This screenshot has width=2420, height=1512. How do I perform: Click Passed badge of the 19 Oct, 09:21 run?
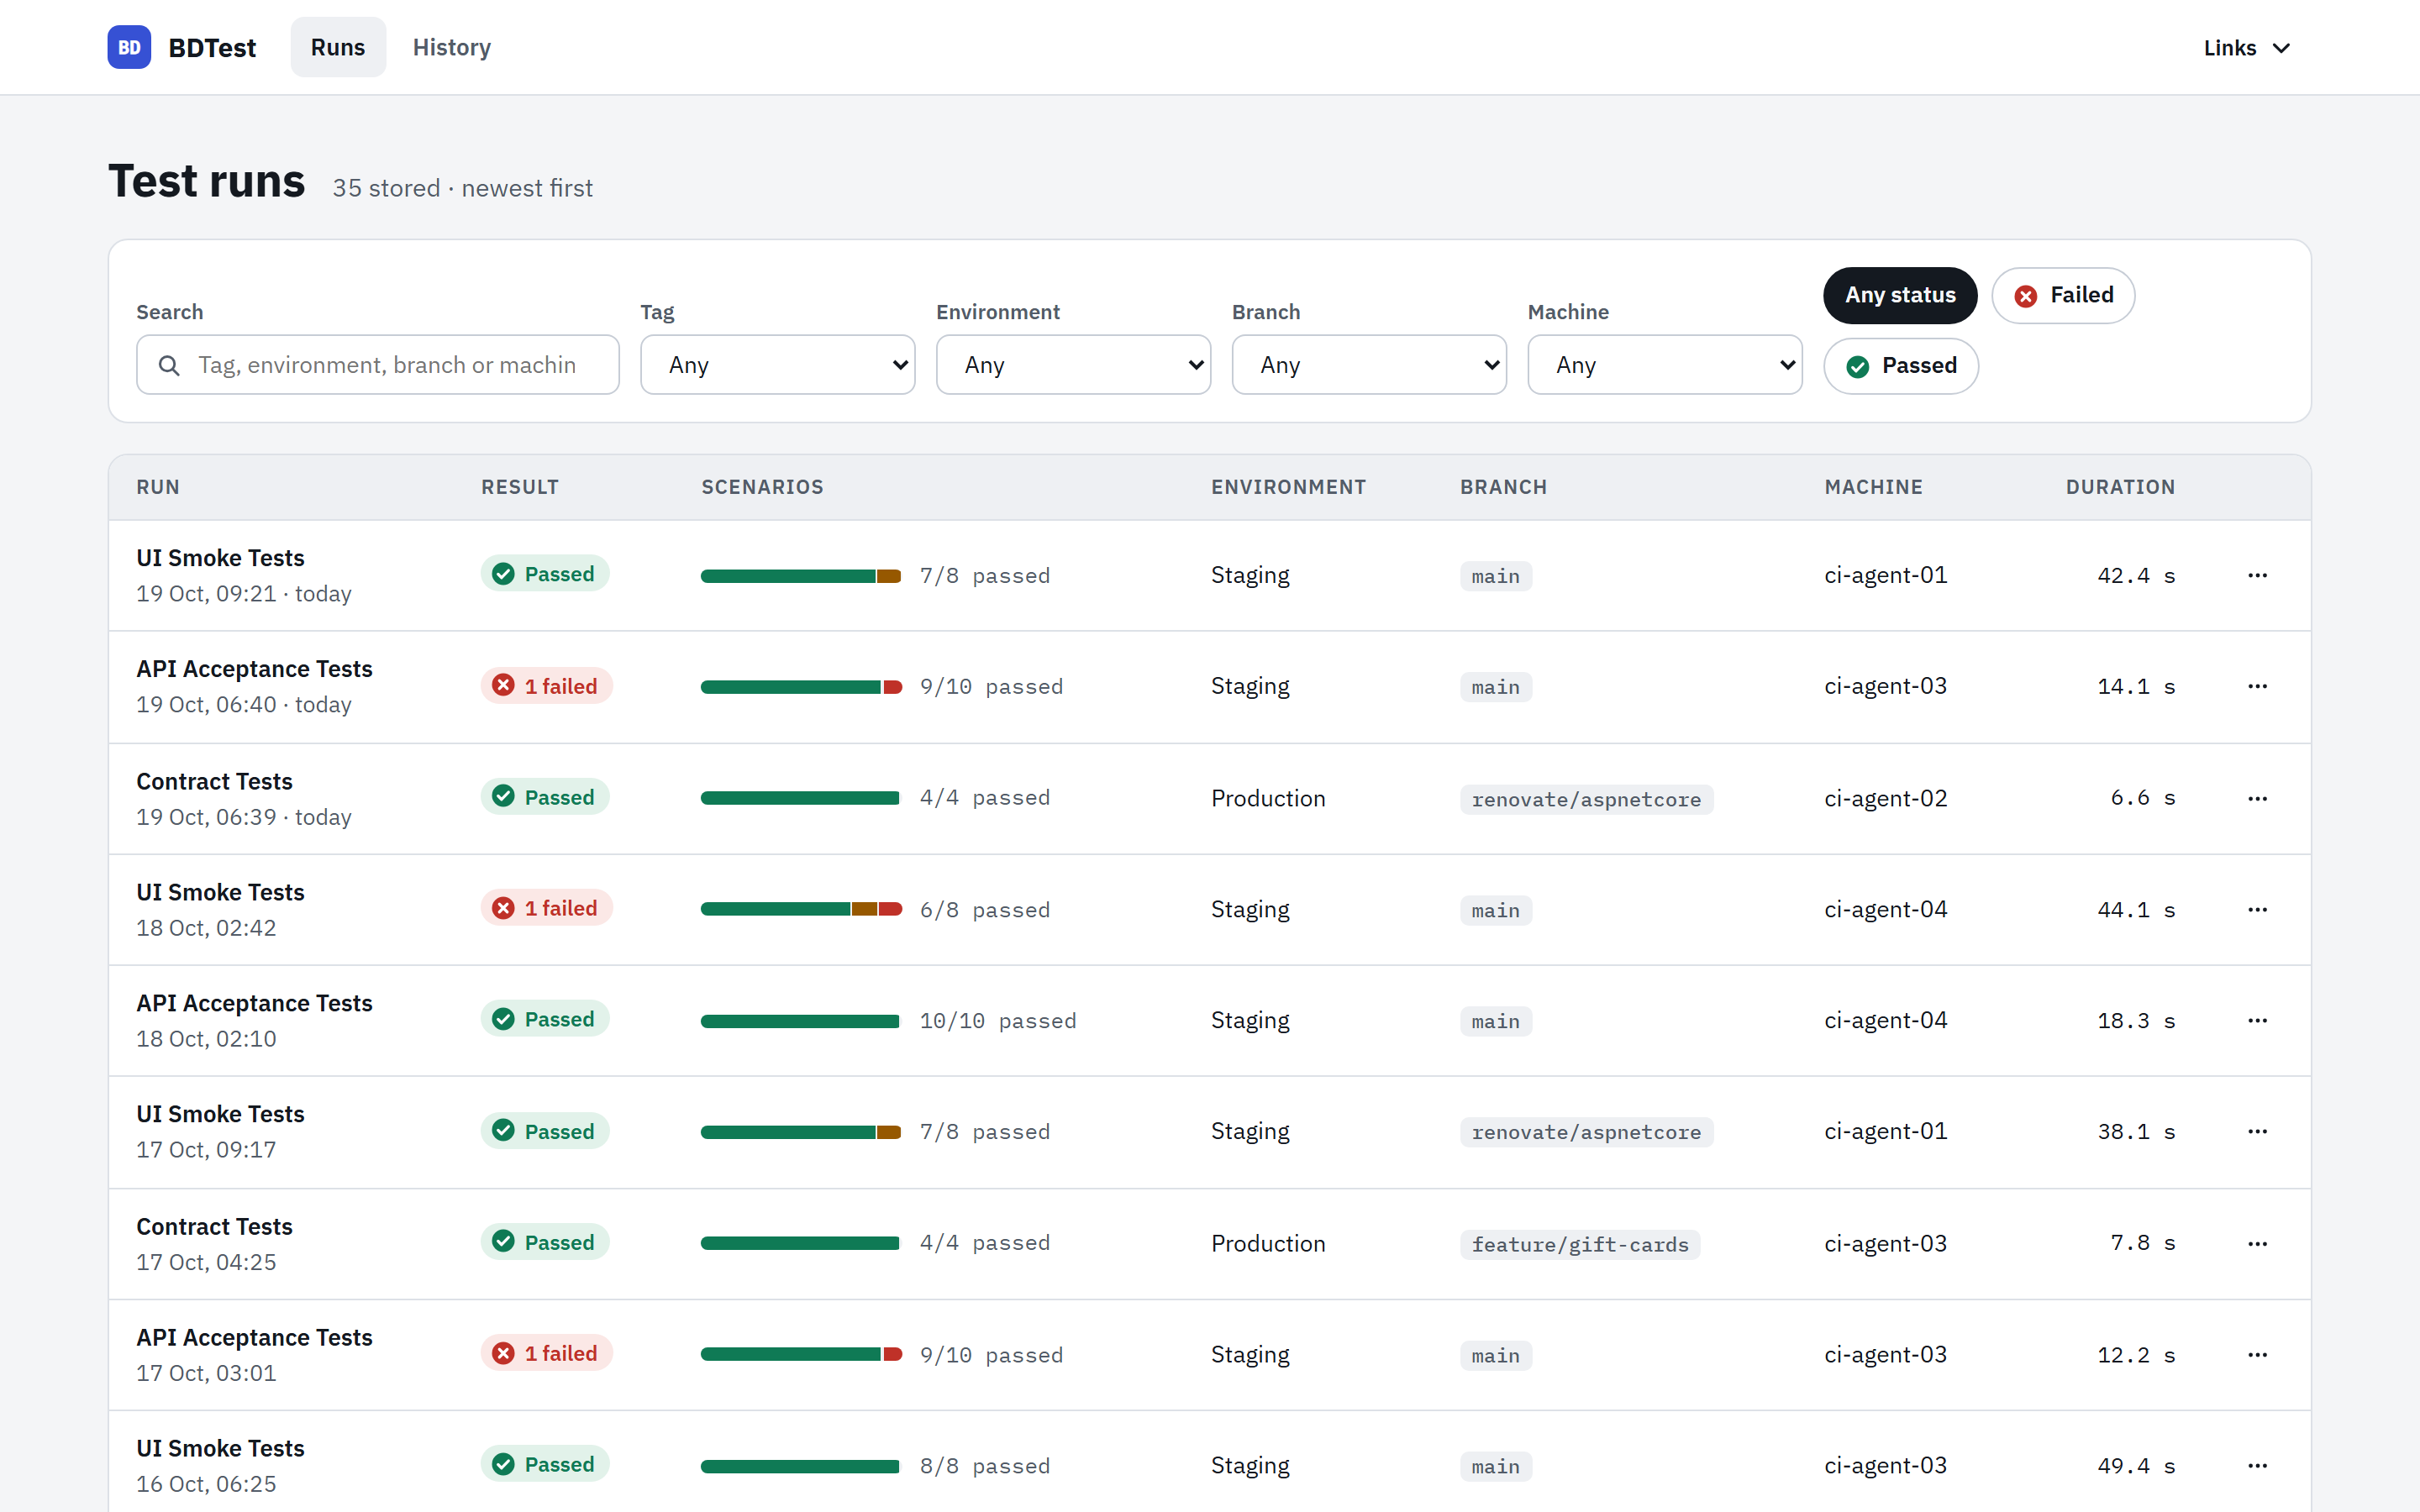click(x=544, y=573)
